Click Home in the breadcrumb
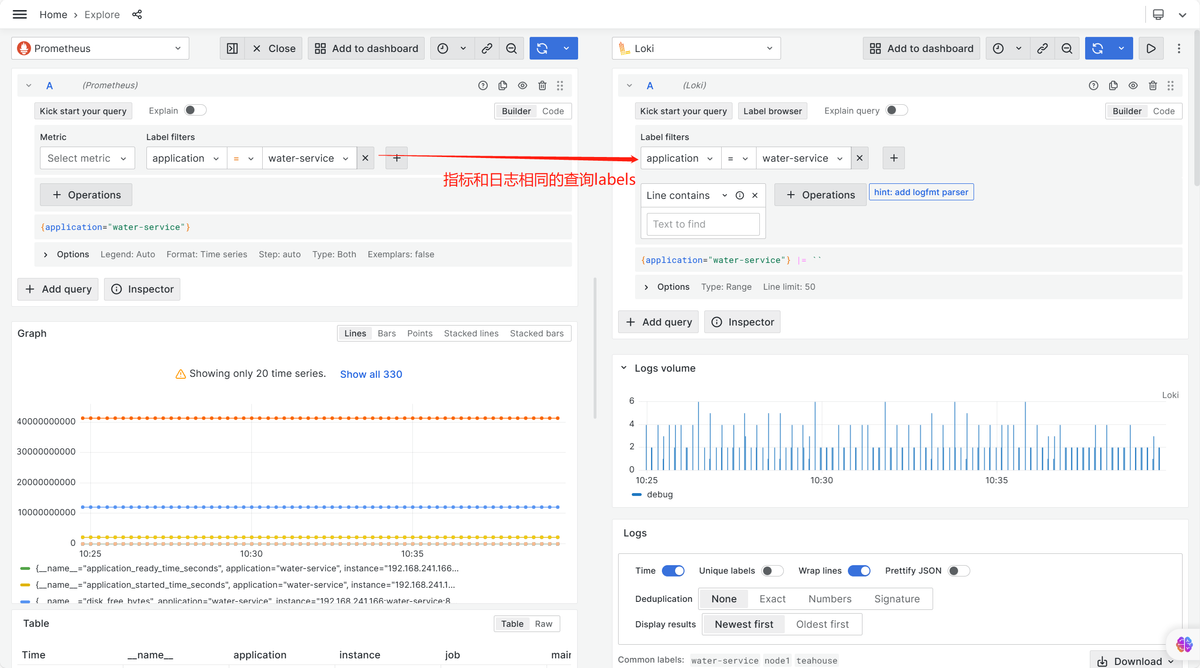The width and height of the screenshot is (1200, 668). [53, 15]
